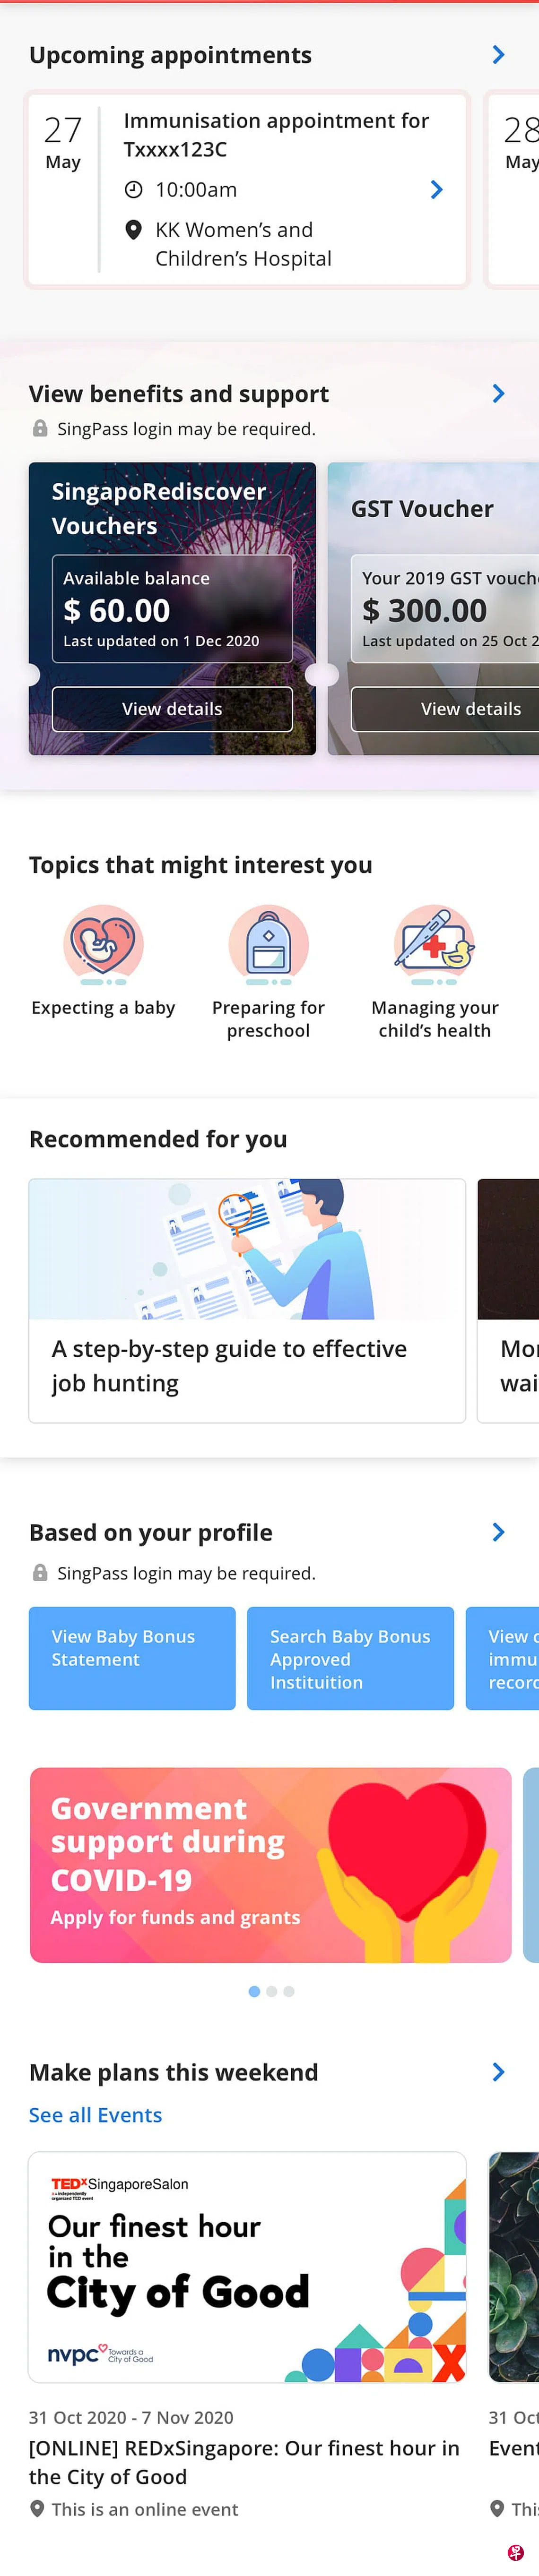Expand Make plans this weekend chevron
539x2576 pixels.
(x=498, y=2072)
